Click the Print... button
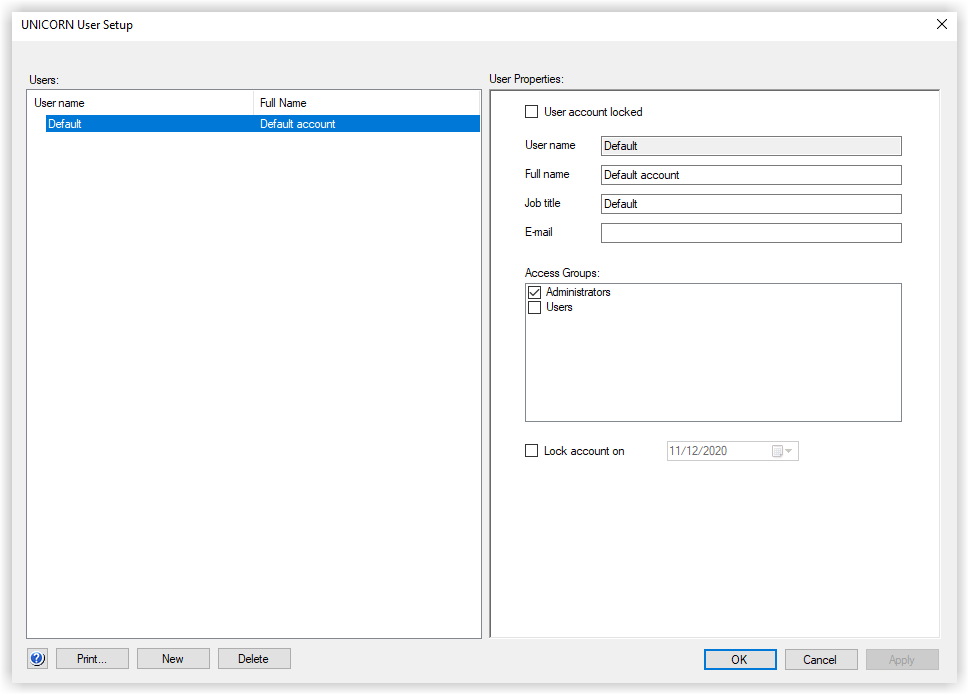Viewport: 969px width, 695px height. [92, 659]
